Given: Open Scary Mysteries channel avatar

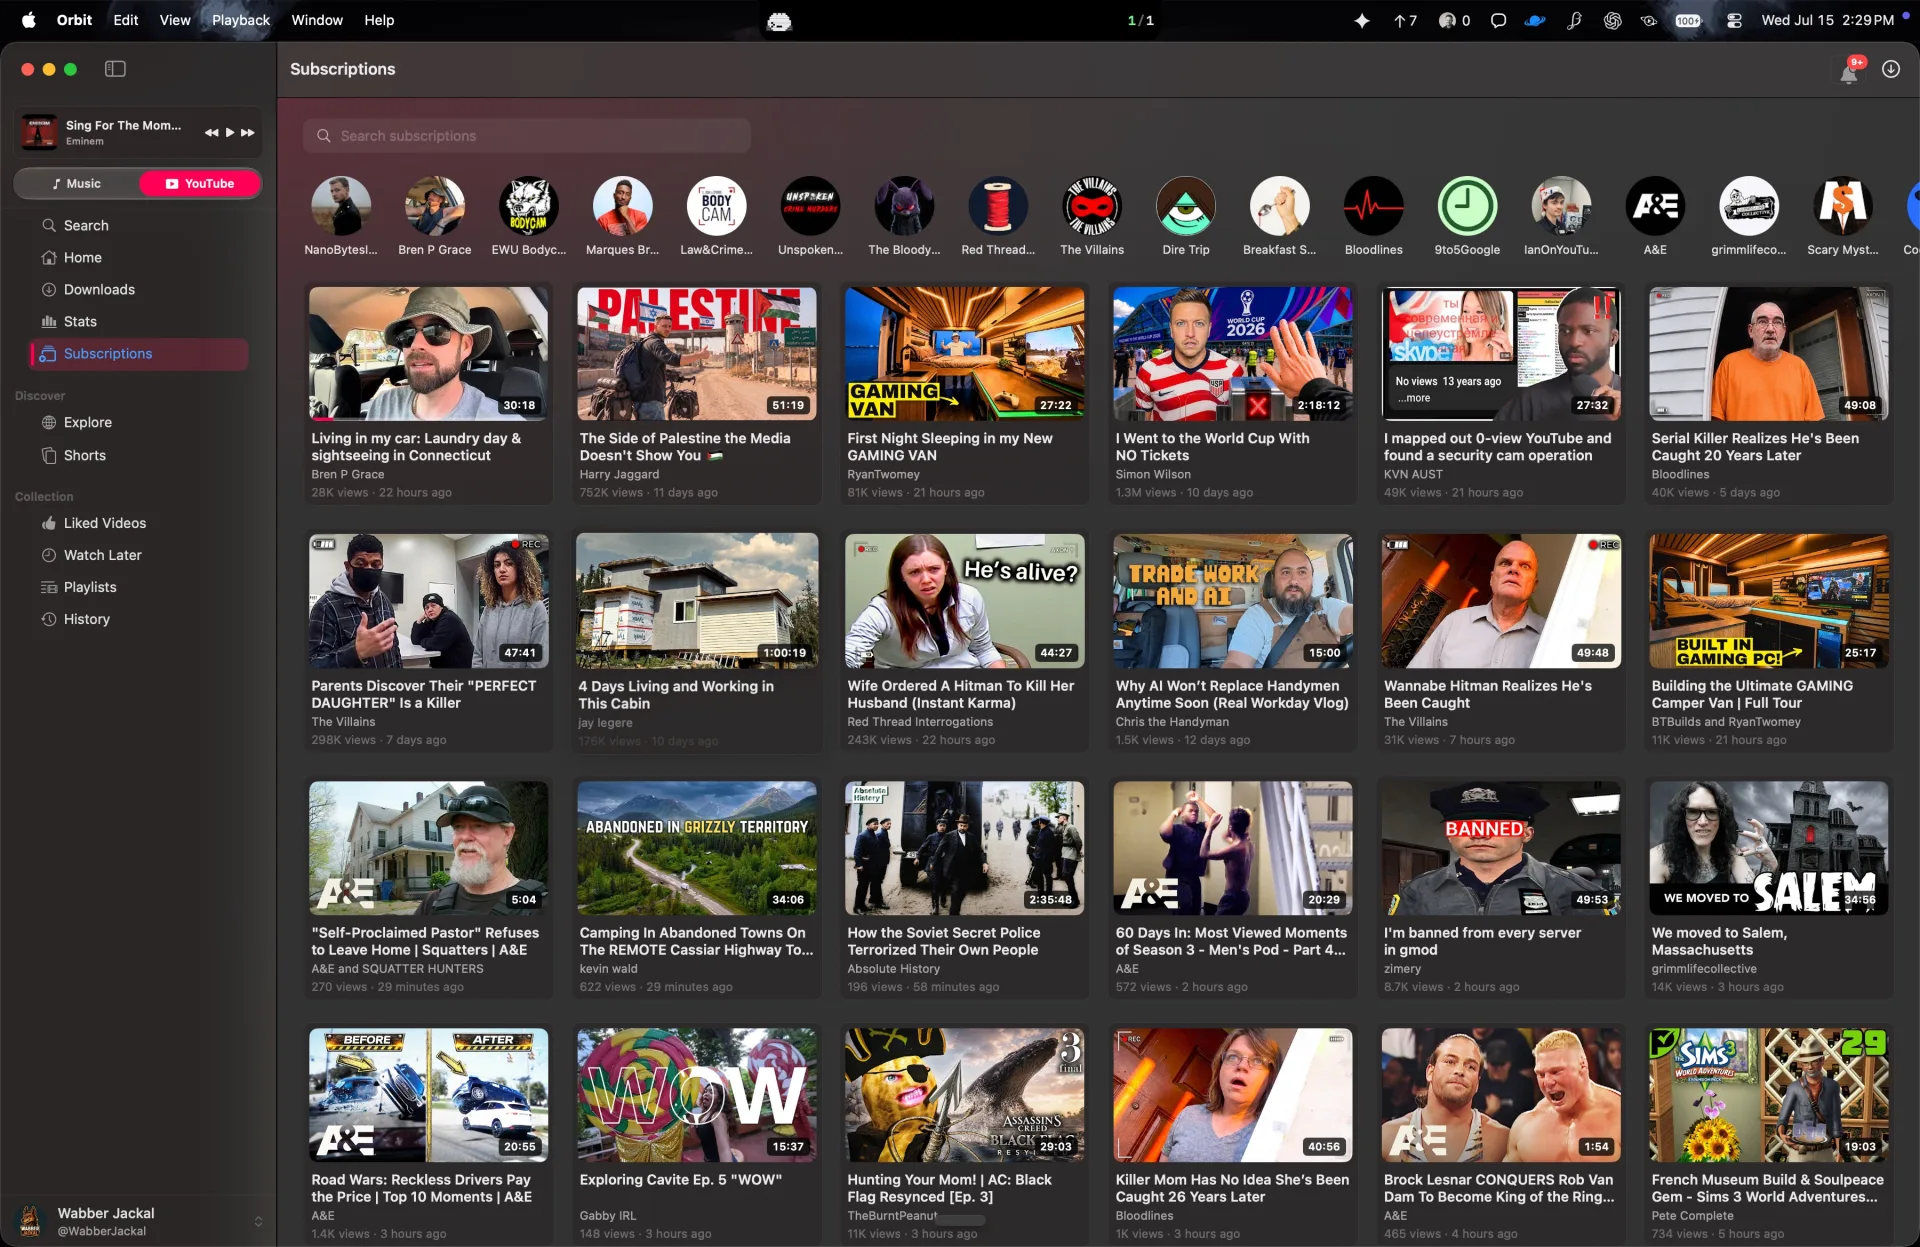Looking at the screenshot, I should pyautogui.click(x=1843, y=206).
